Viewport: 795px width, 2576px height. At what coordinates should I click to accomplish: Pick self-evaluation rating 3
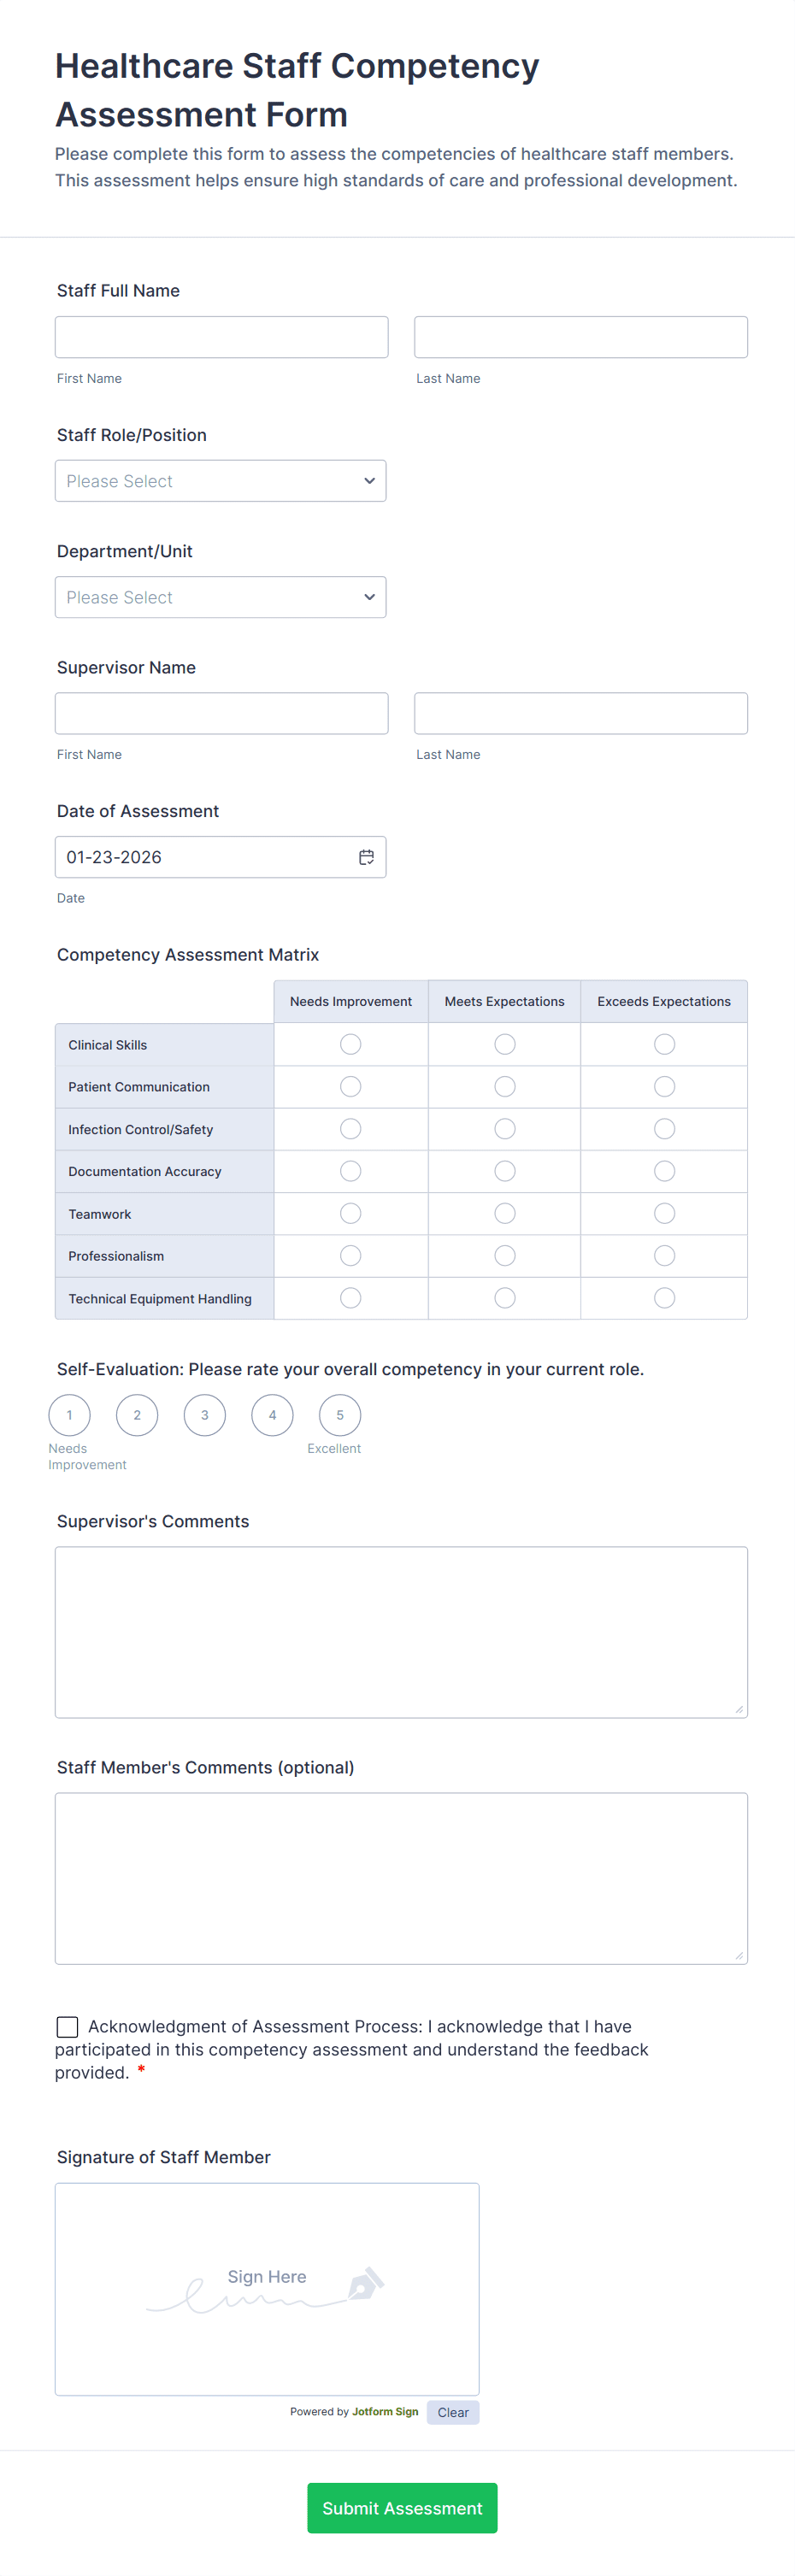click(x=205, y=1415)
